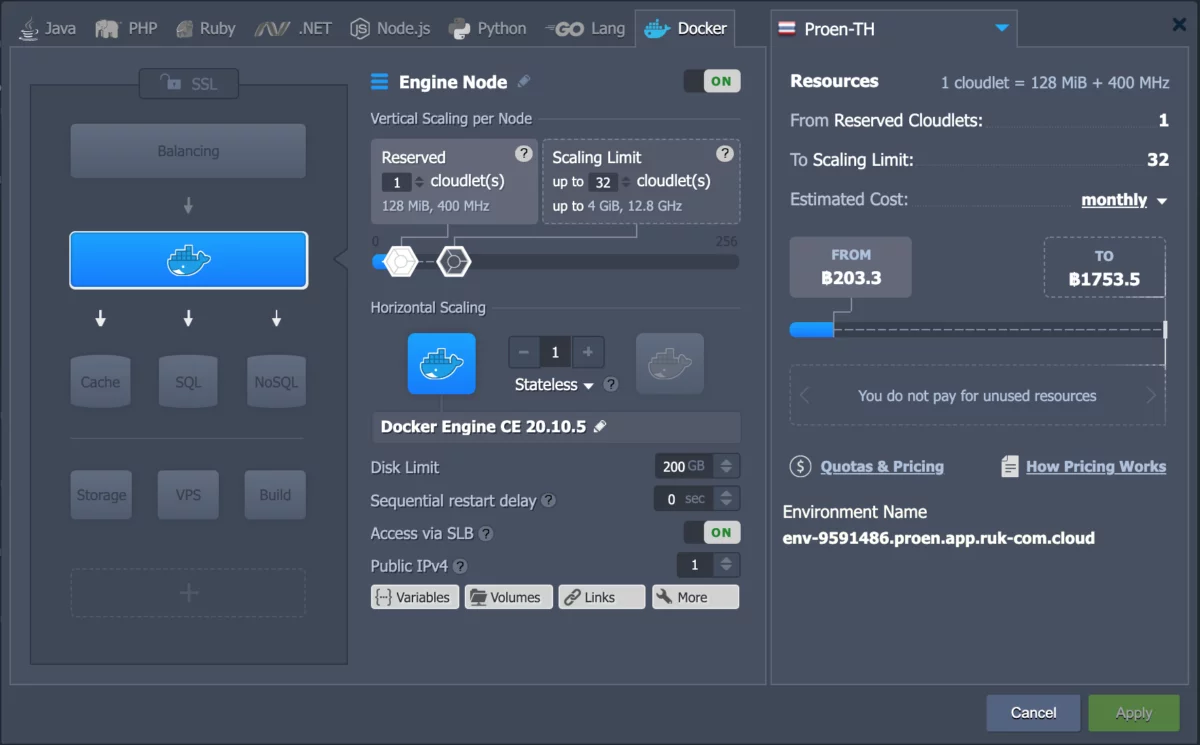Adjust Scaling Limit stepper arrows
1200x745 pixels.
coord(626,182)
